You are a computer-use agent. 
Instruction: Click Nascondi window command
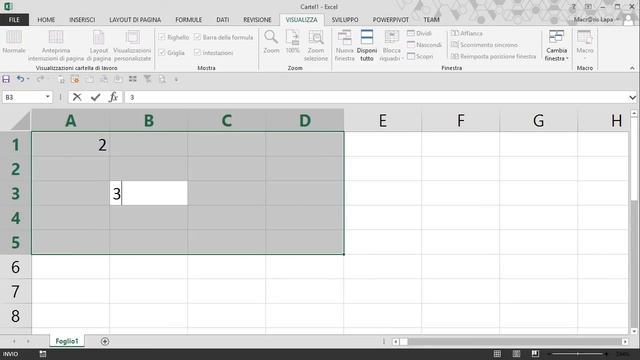coord(424,44)
